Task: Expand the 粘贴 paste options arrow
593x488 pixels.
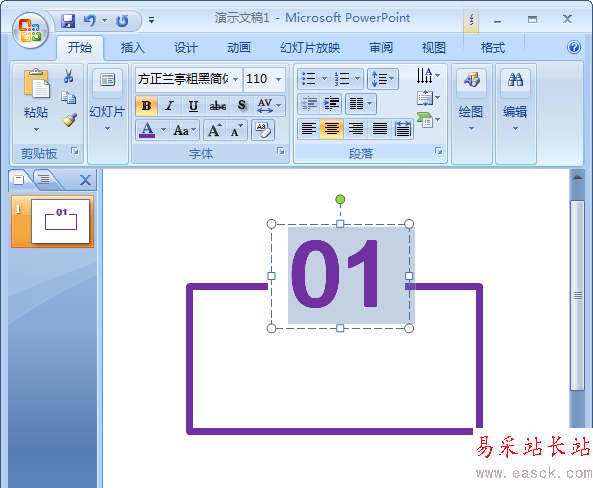Action: pyautogui.click(x=36, y=130)
